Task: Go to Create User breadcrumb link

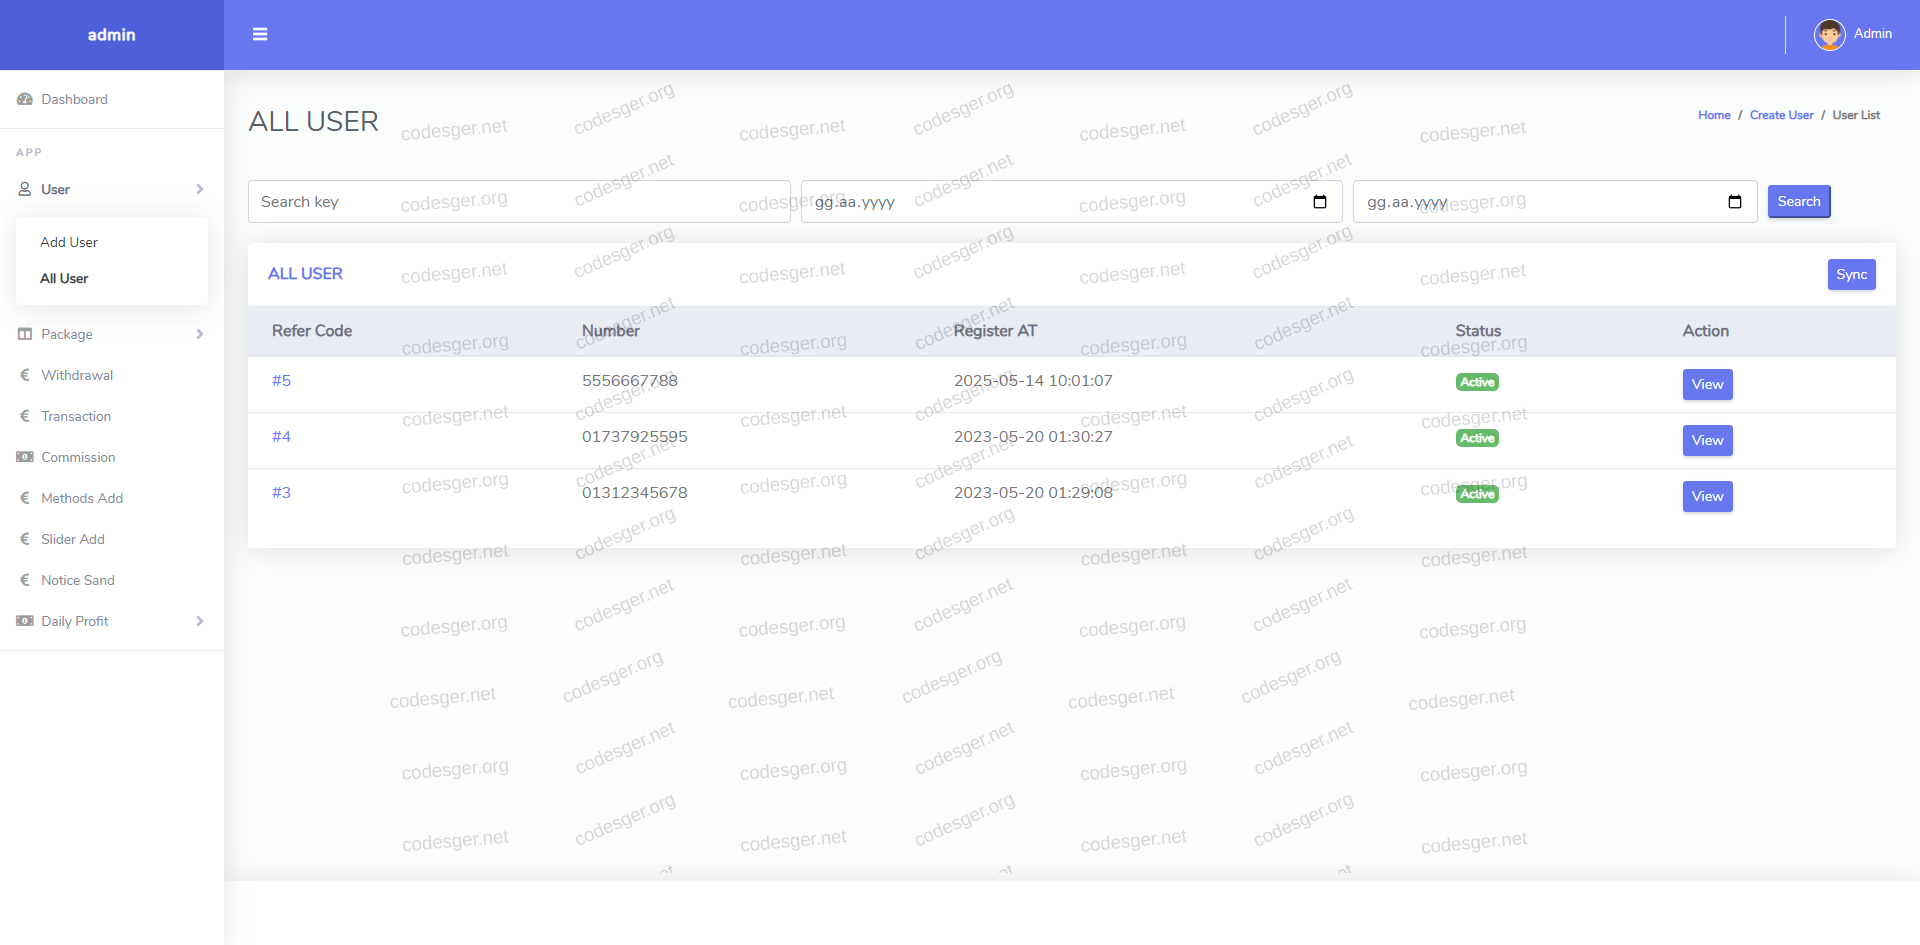Action: coord(1781,115)
